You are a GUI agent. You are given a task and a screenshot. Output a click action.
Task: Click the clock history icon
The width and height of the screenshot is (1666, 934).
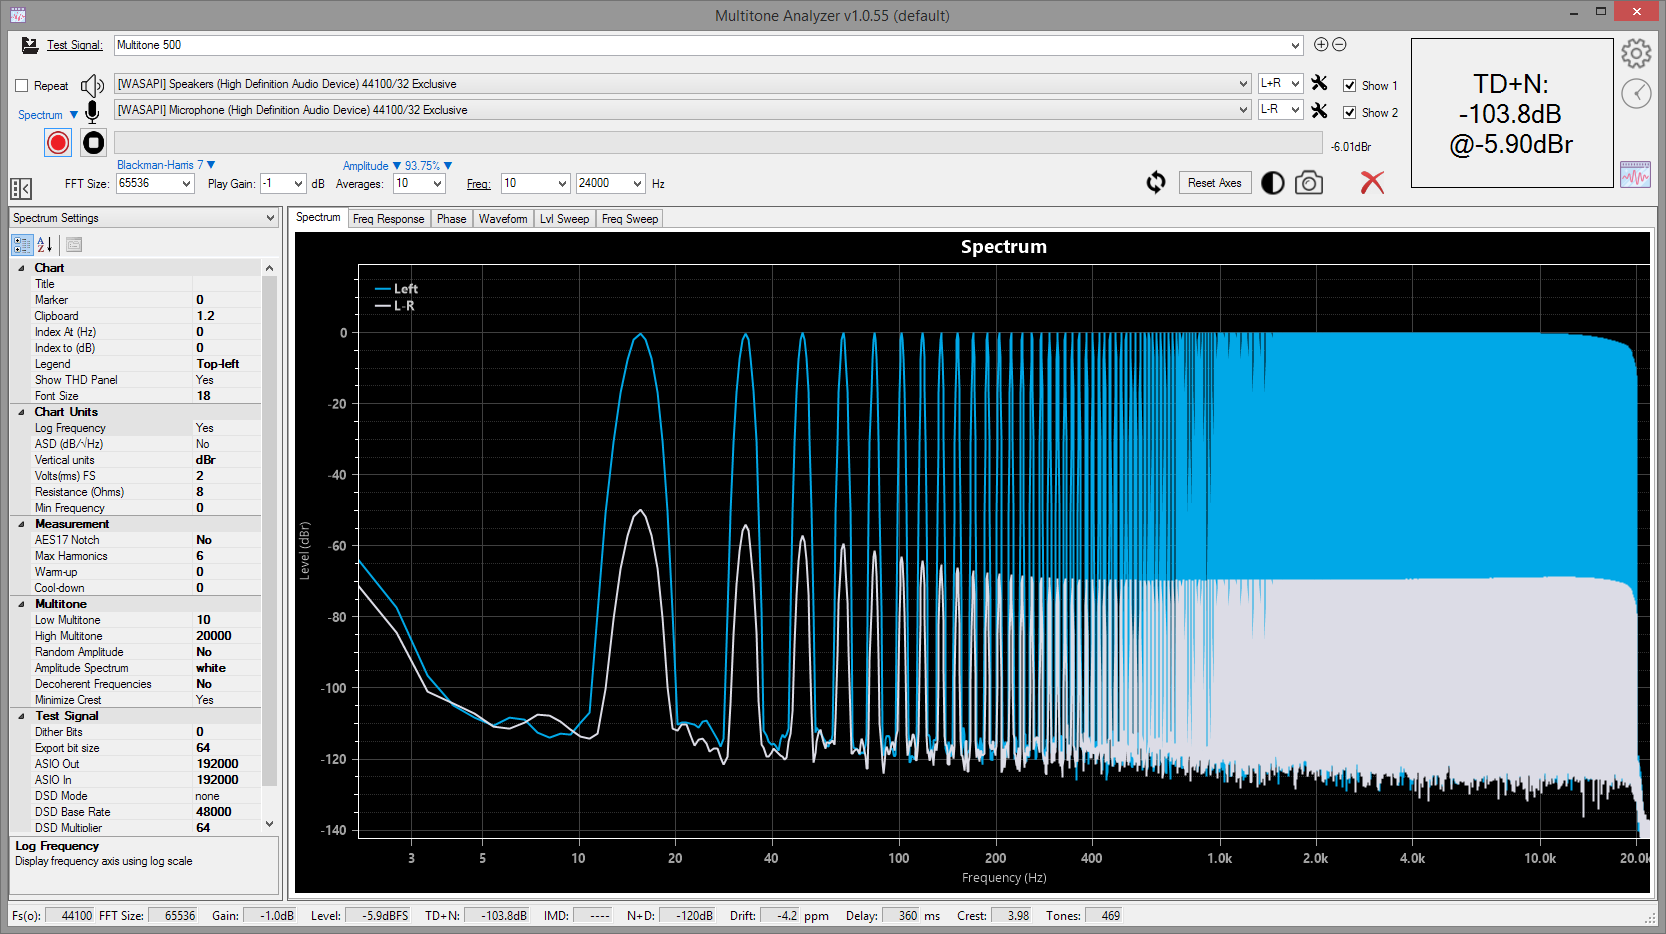(x=1636, y=94)
